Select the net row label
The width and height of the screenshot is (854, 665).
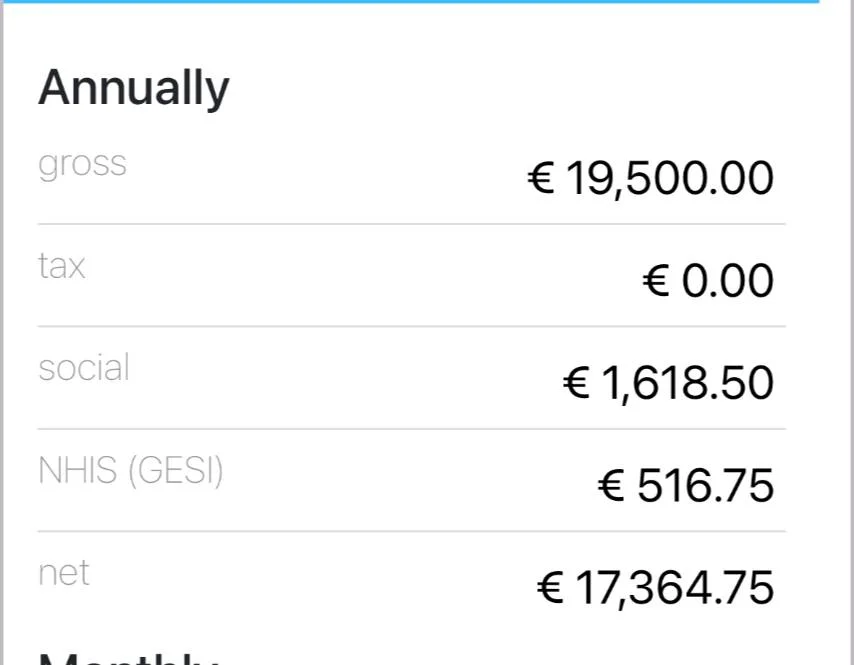pos(64,572)
